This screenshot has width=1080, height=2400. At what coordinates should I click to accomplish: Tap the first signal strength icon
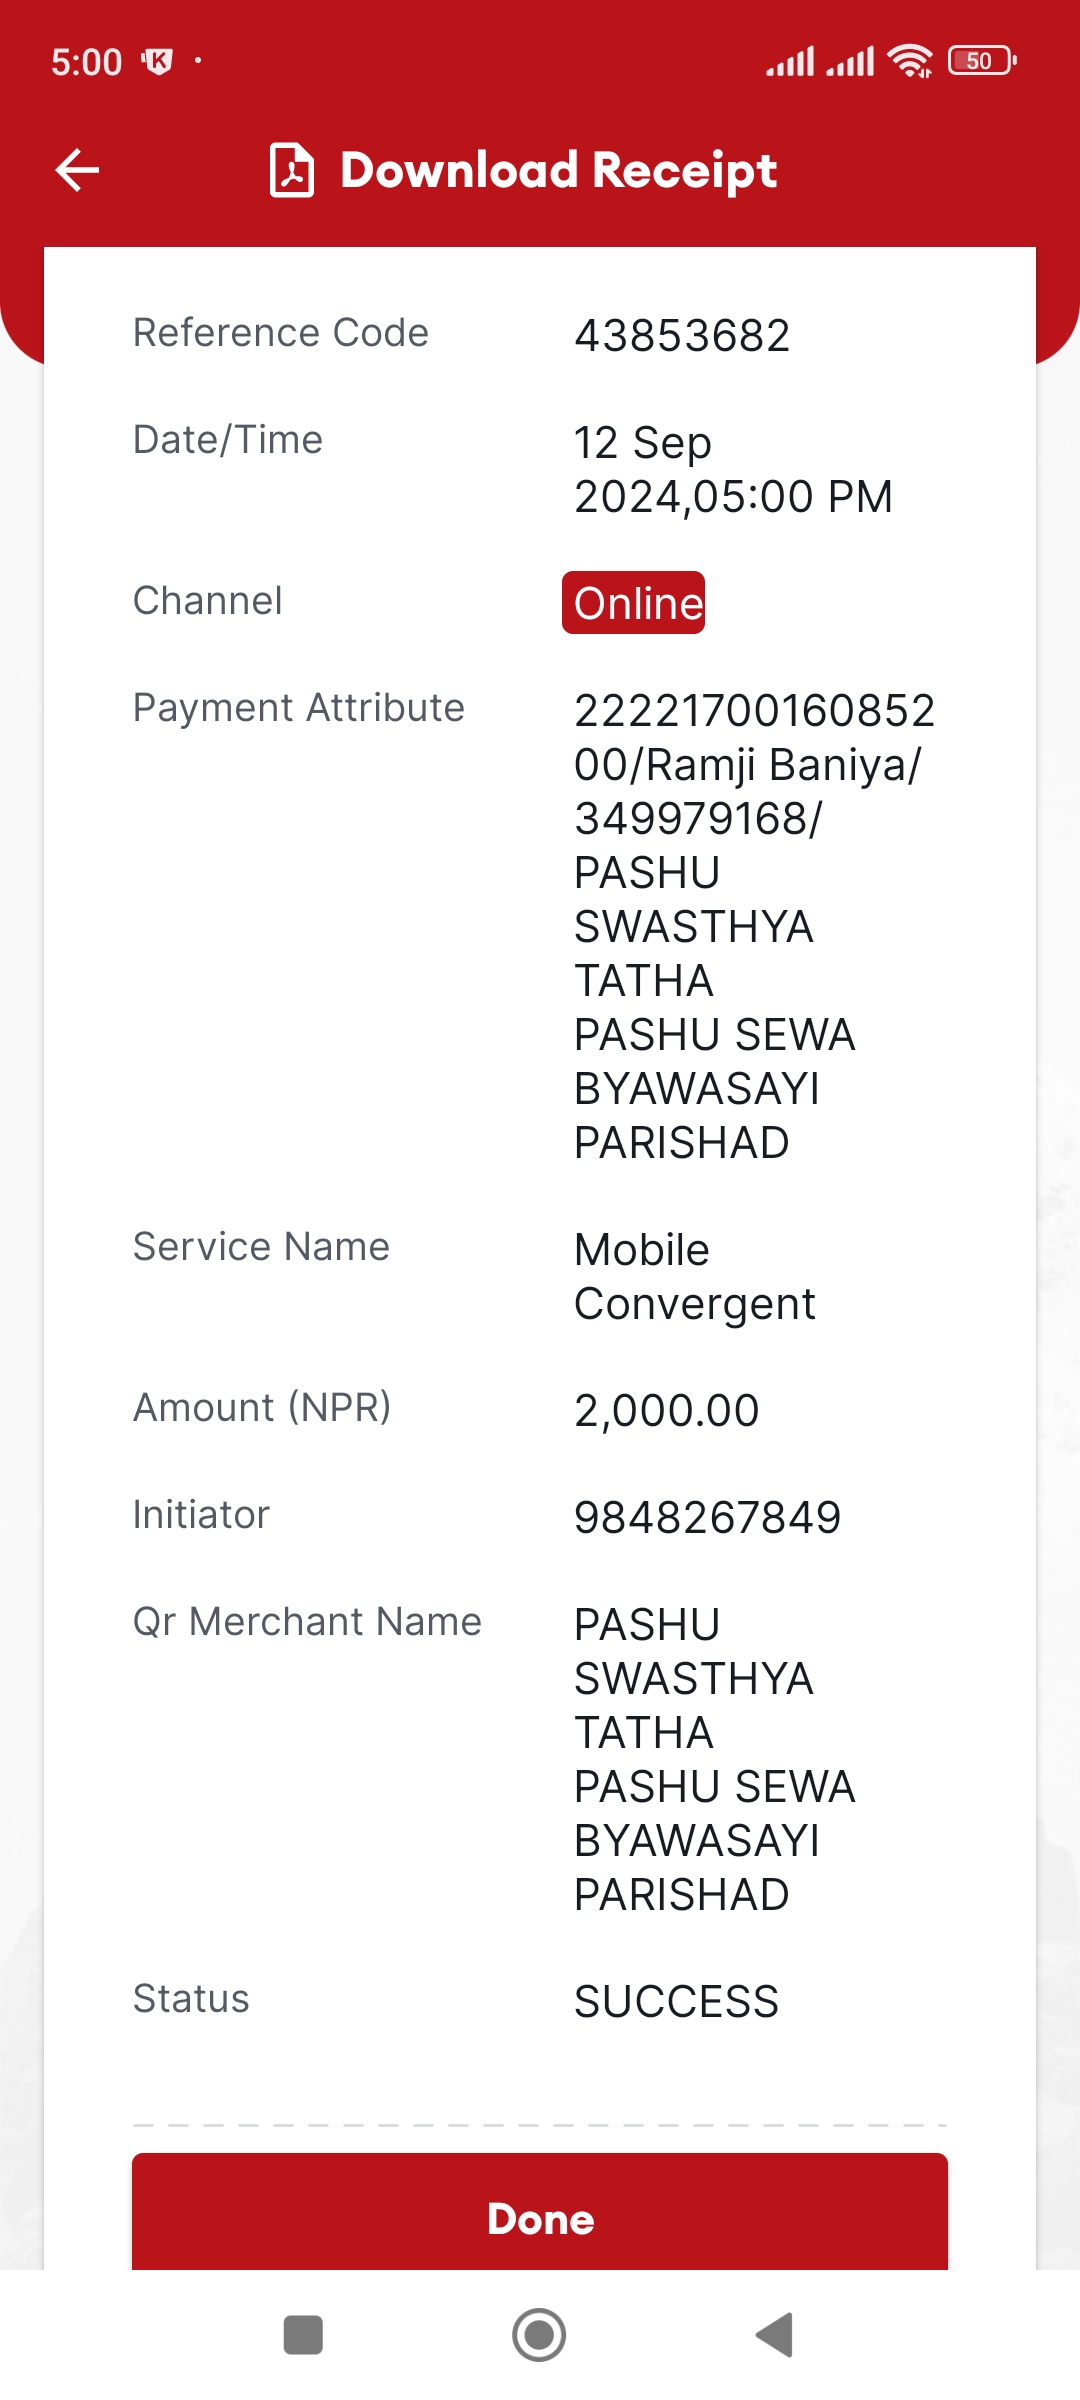point(790,61)
